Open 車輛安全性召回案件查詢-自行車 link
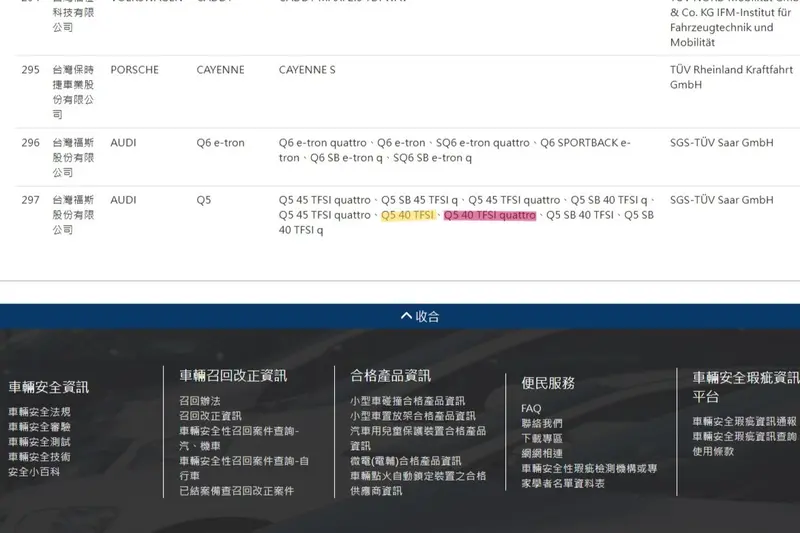Image resolution: width=800 pixels, height=533 pixels. click(x=244, y=468)
